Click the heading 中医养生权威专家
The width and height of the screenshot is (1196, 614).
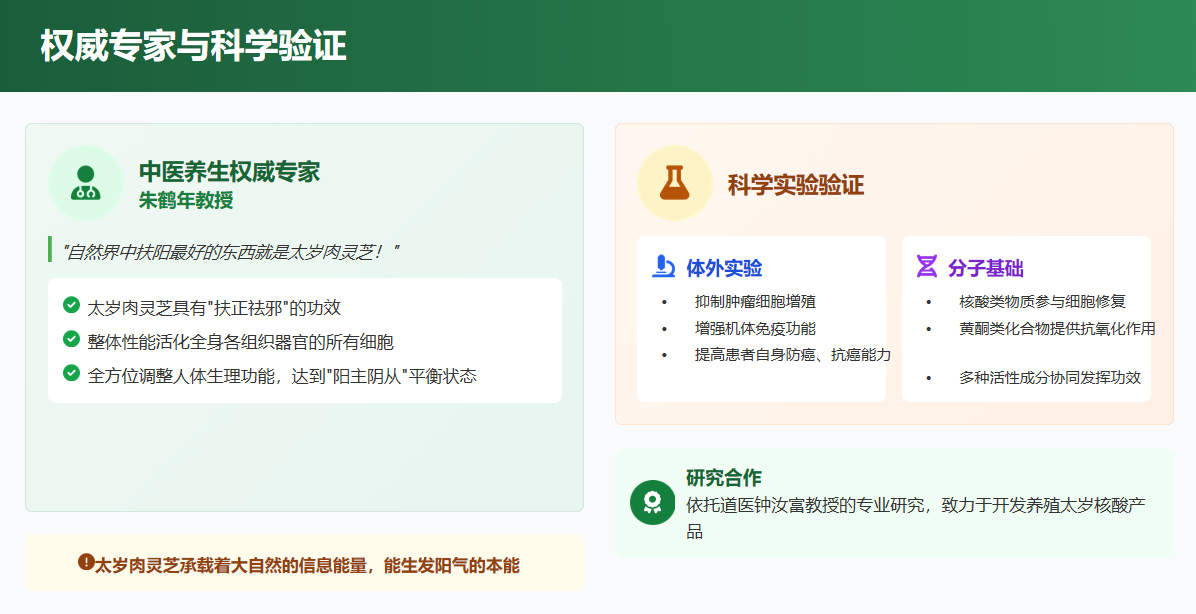(230, 172)
